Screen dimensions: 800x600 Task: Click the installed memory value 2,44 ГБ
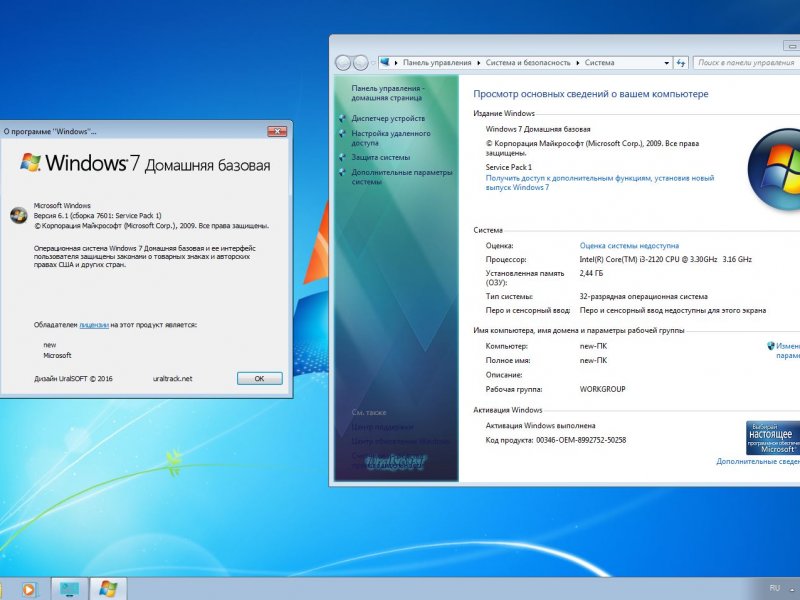(x=591, y=273)
